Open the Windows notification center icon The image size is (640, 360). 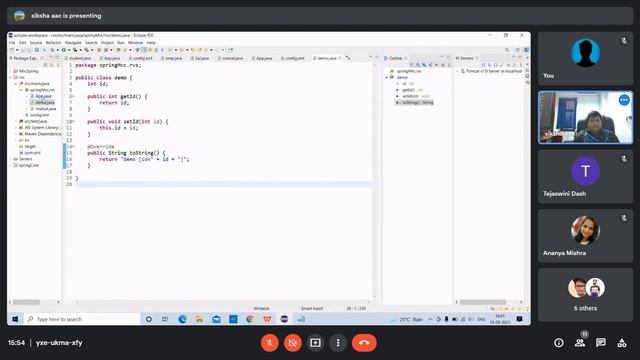click(x=519, y=319)
